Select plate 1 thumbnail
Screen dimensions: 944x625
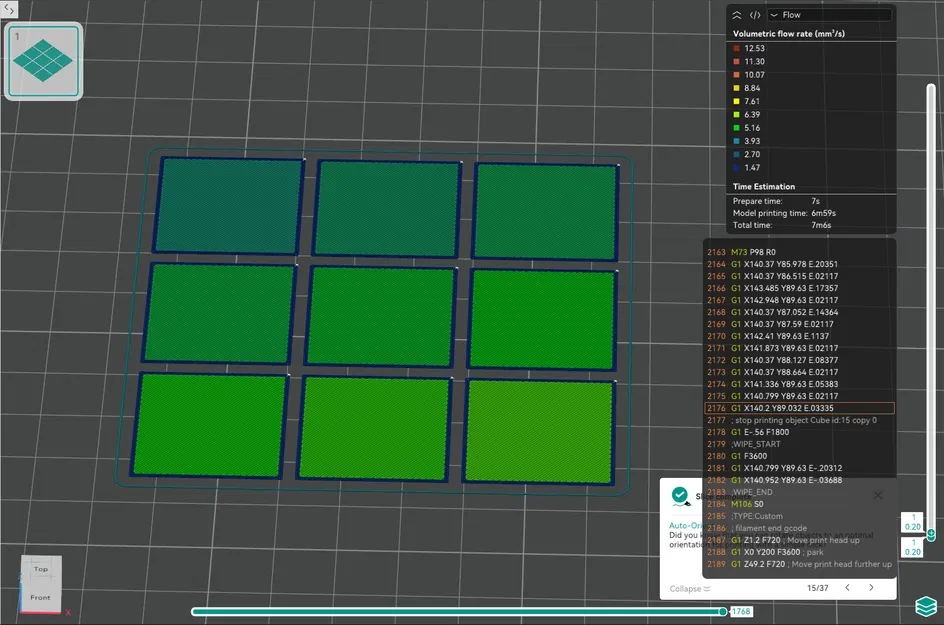click(x=43, y=61)
